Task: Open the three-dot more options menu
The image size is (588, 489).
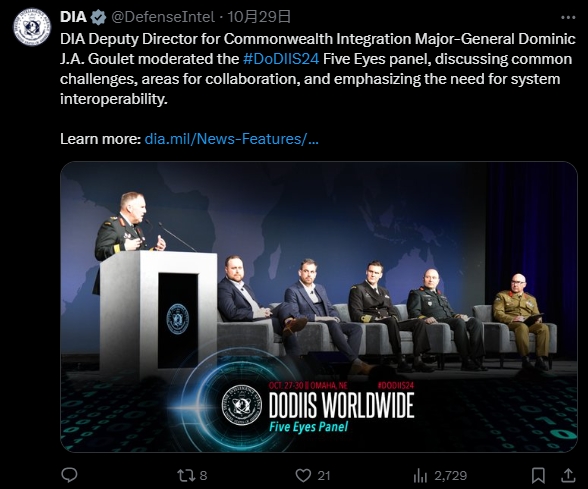Action: click(x=568, y=17)
